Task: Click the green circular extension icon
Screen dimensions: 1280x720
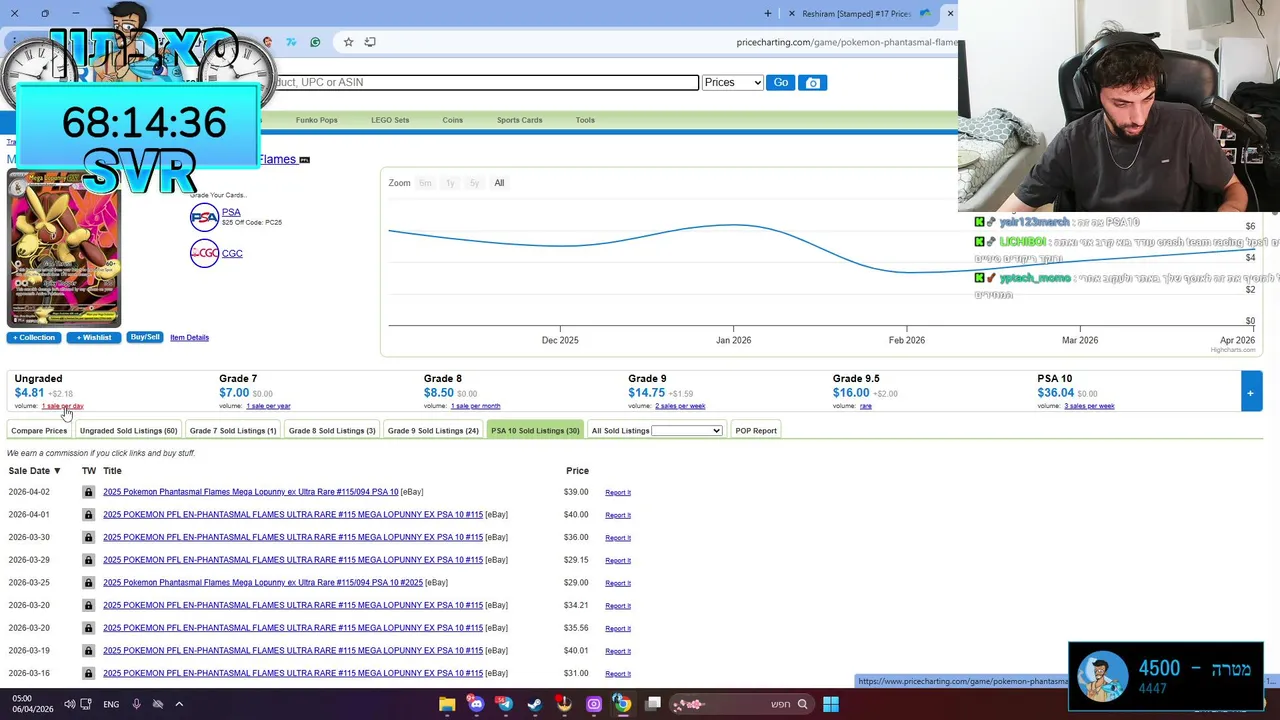Action: click(x=315, y=42)
